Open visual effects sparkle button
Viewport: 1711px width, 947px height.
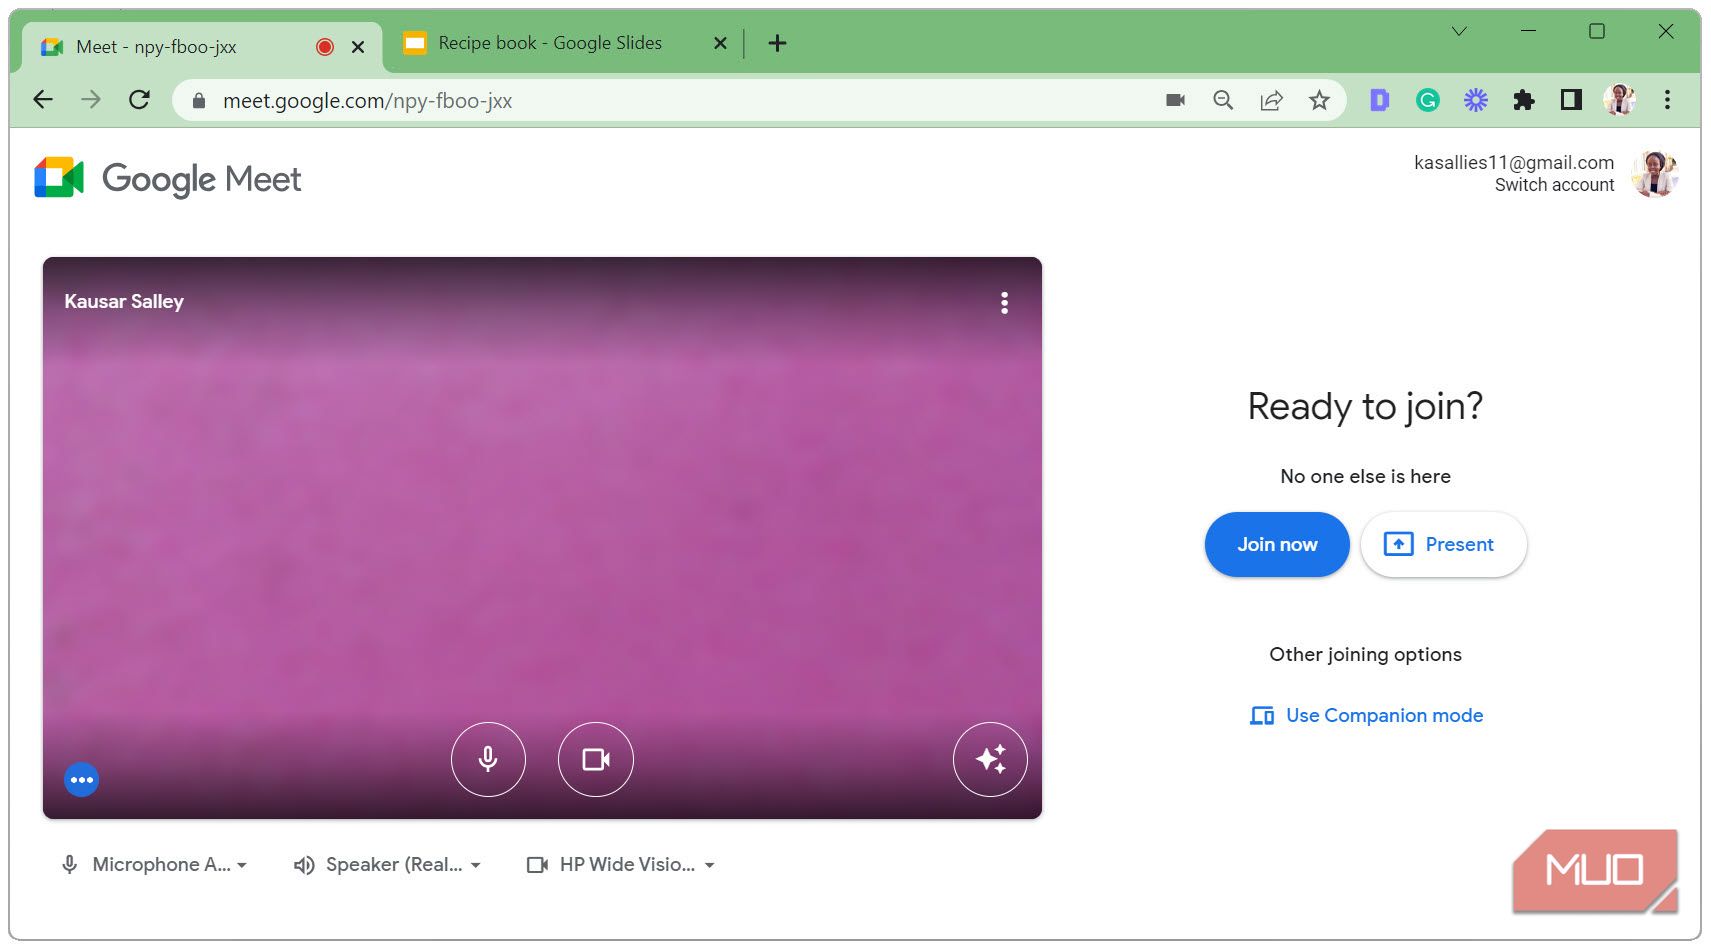click(x=990, y=759)
